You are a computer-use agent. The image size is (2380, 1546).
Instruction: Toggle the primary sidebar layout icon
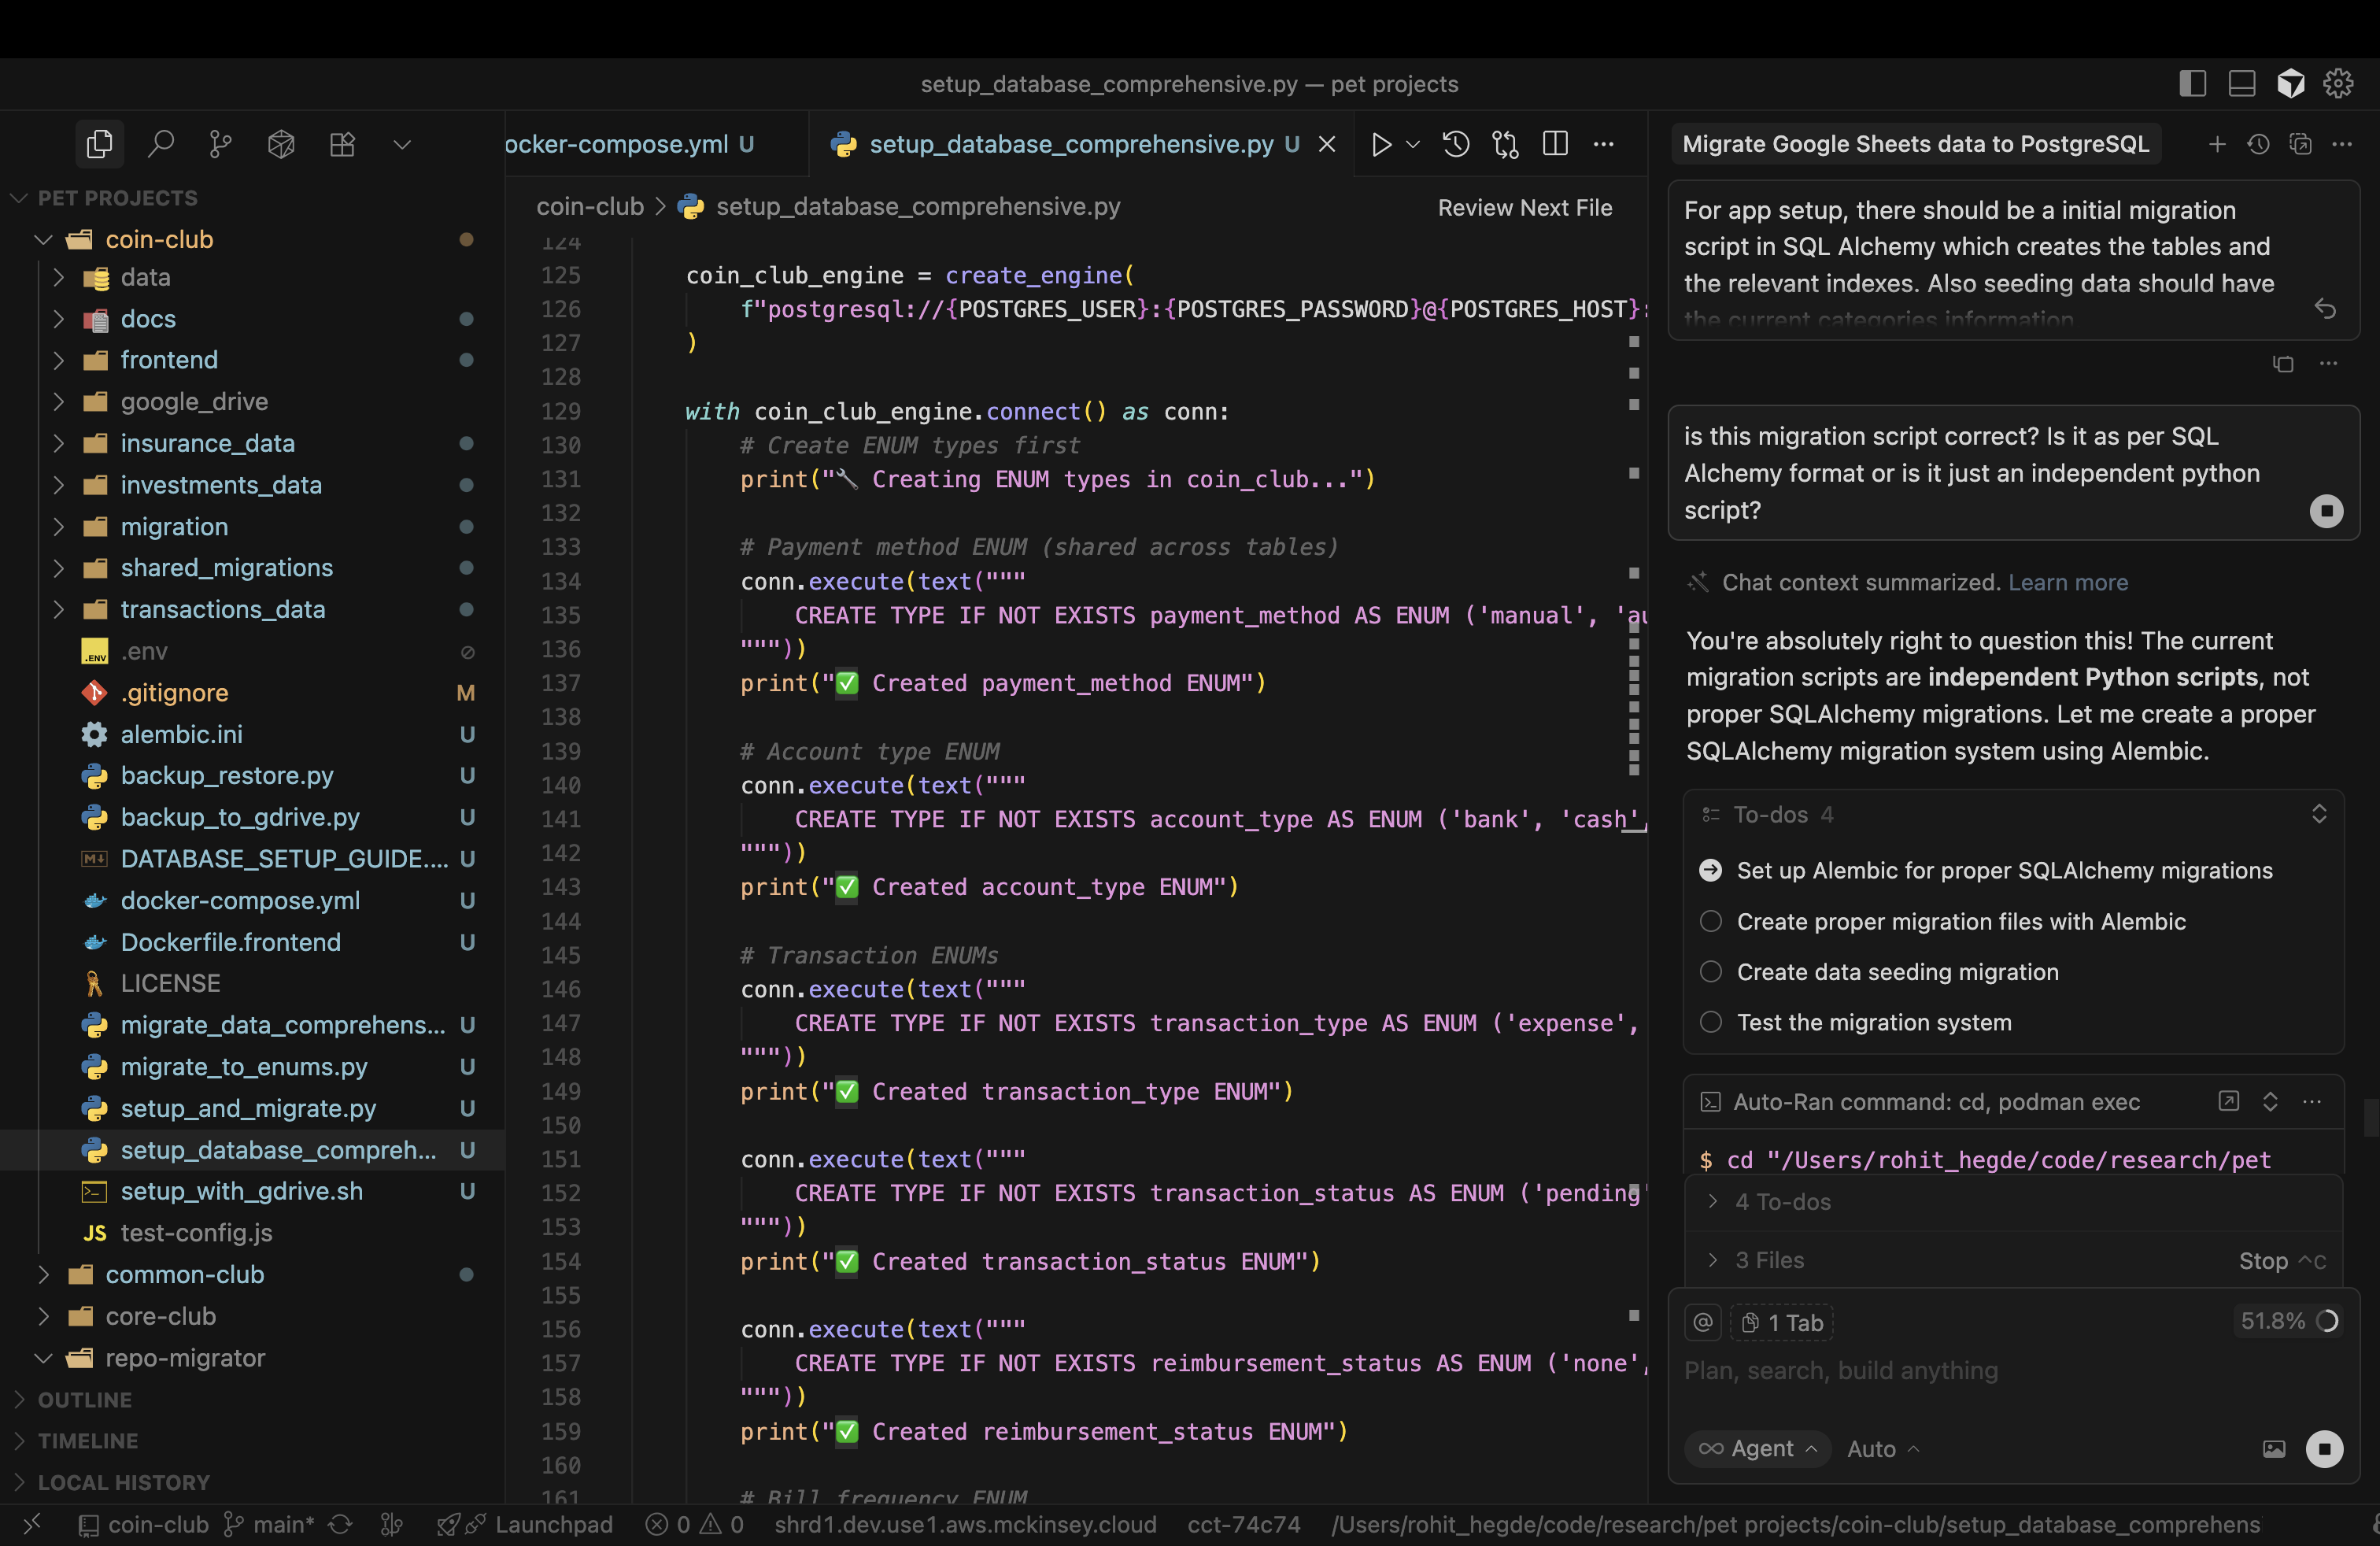2192,84
